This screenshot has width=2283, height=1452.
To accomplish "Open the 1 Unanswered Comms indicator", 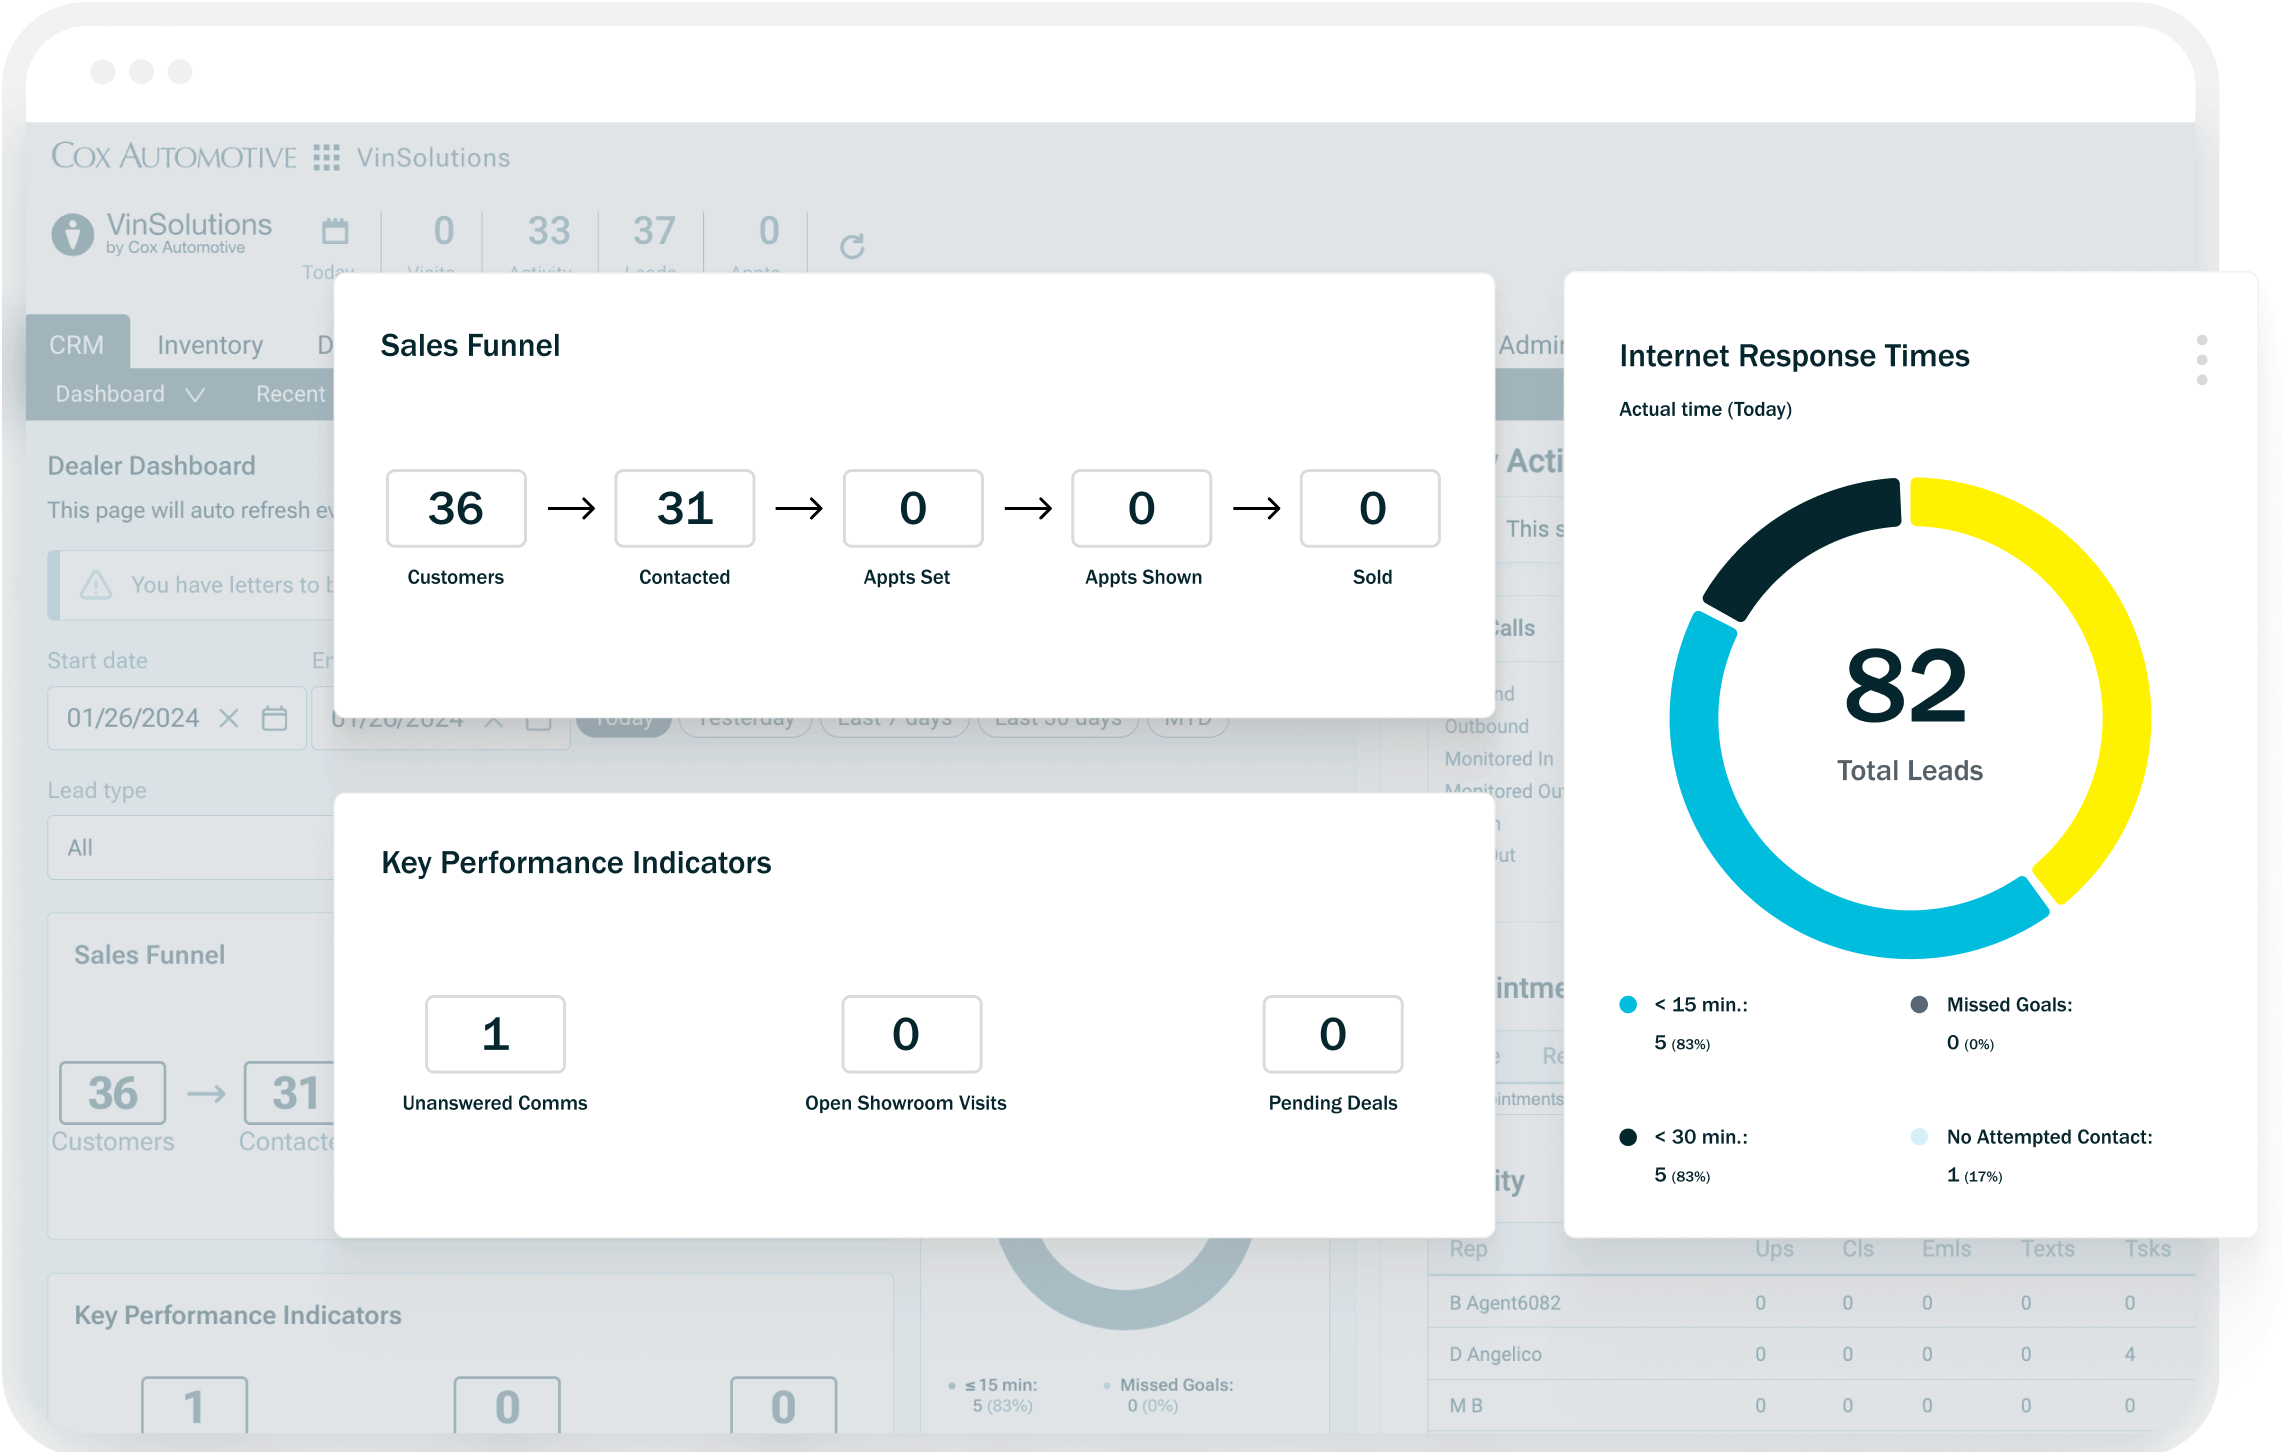I will 495,1034.
